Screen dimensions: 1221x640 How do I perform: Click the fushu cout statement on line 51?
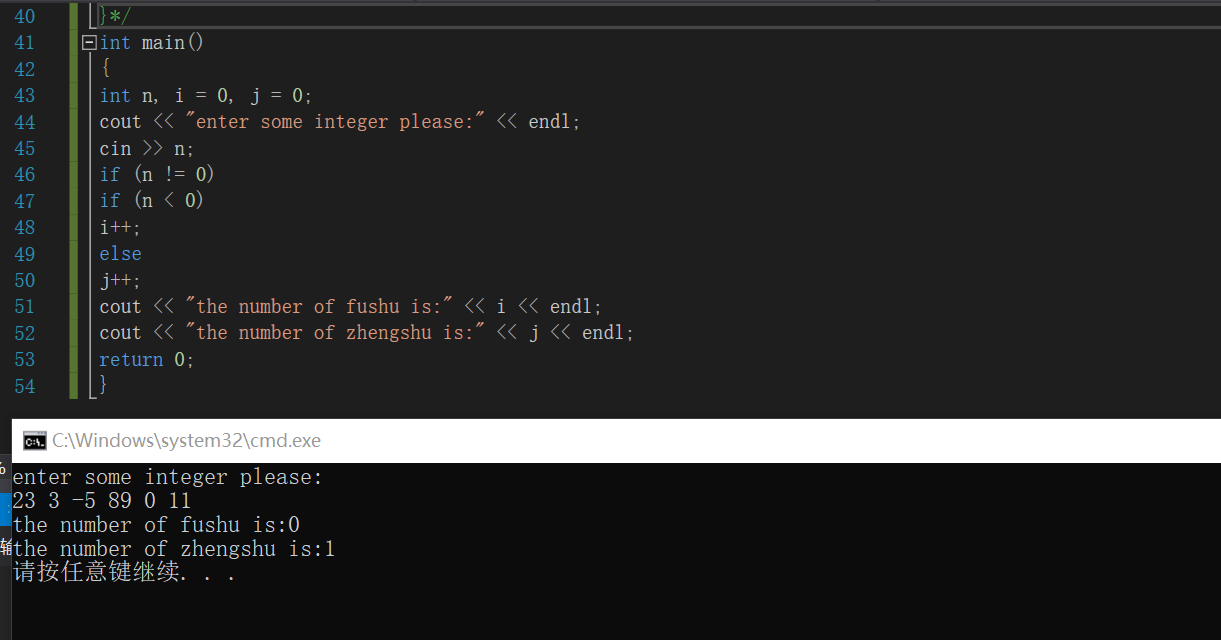[x=351, y=307]
